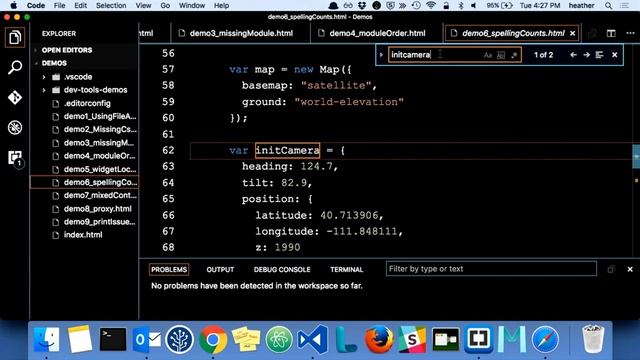Open index.html in explorer

click(83, 235)
